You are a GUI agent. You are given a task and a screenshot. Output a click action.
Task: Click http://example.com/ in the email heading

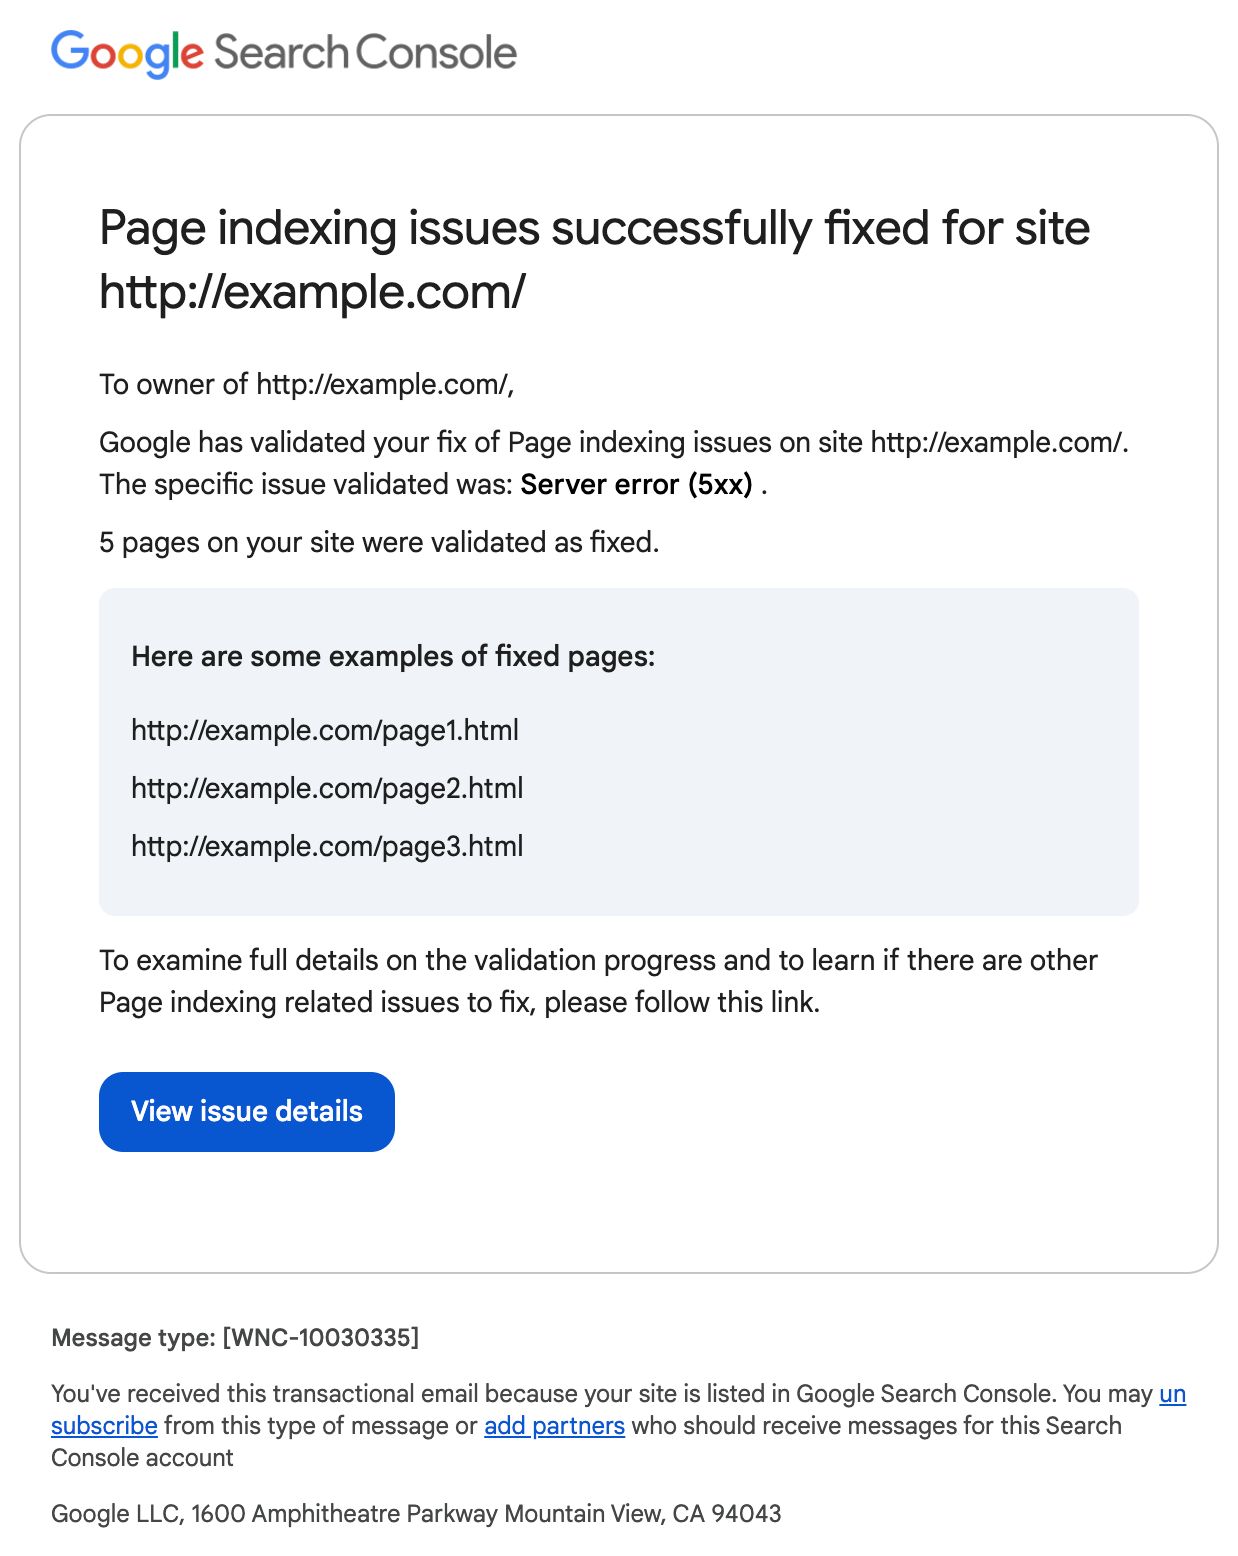pyautogui.click(x=312, y=291)
